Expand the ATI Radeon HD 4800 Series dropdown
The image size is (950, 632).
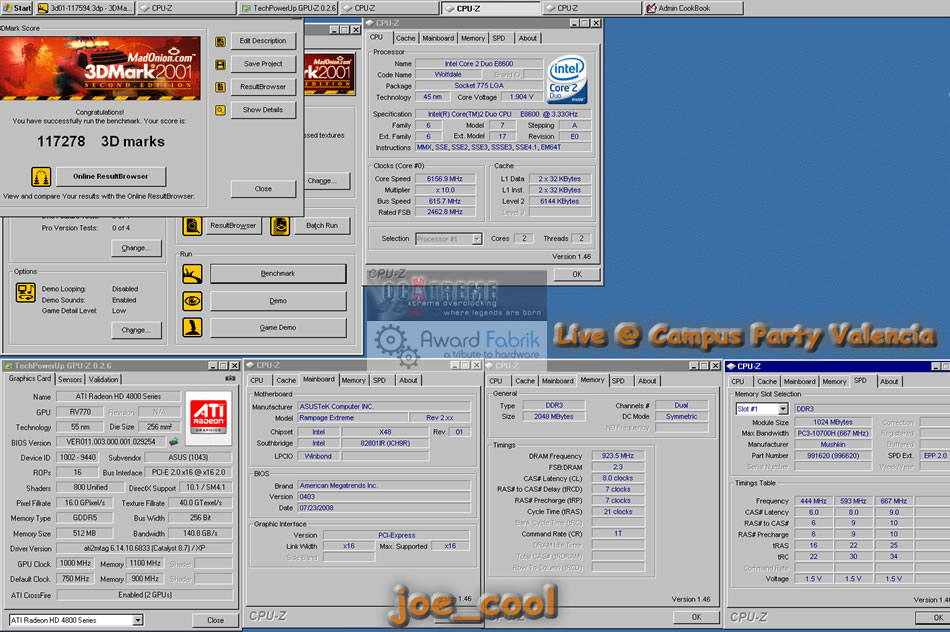[138, 620]
